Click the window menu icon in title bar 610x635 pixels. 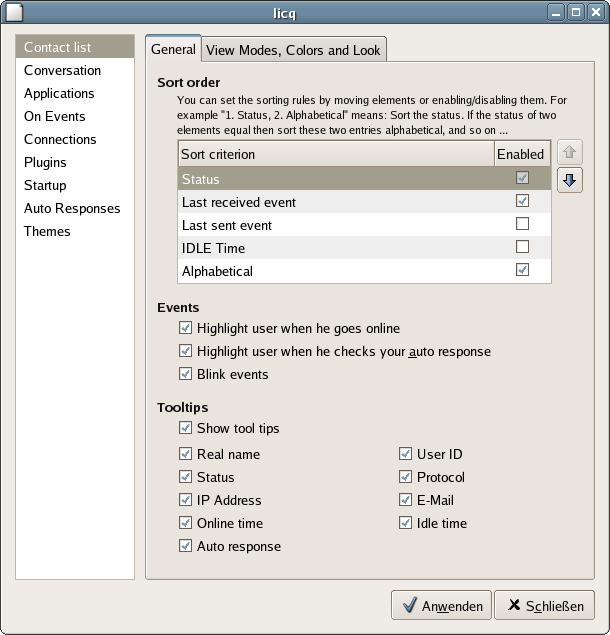pyautogui.click(x=14, y=13)
